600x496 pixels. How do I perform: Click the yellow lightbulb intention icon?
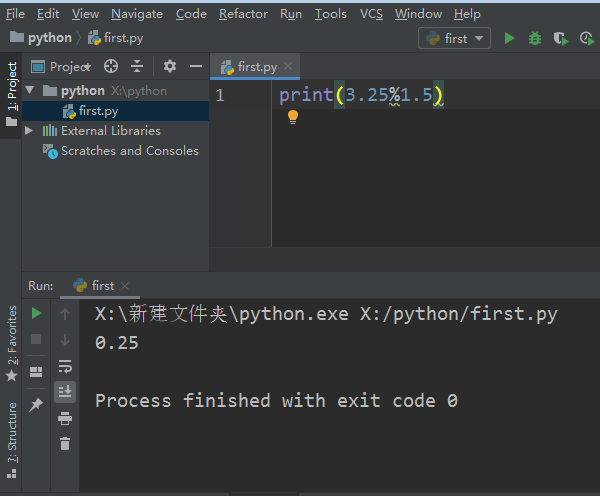(293, 117)
